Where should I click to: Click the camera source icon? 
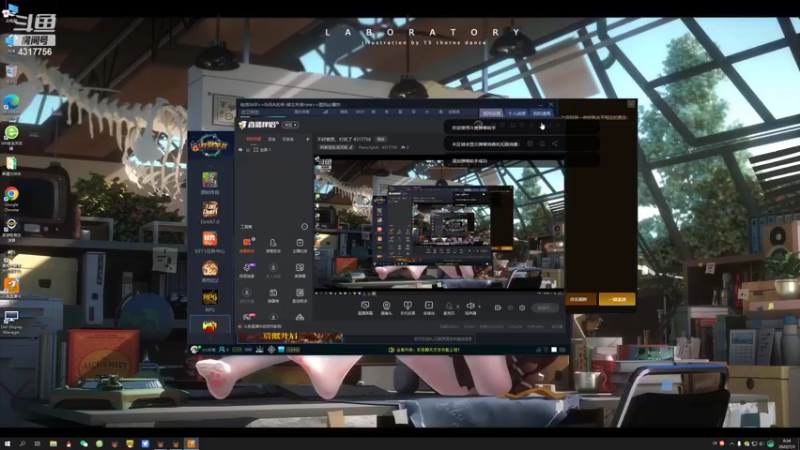[386, 308]
